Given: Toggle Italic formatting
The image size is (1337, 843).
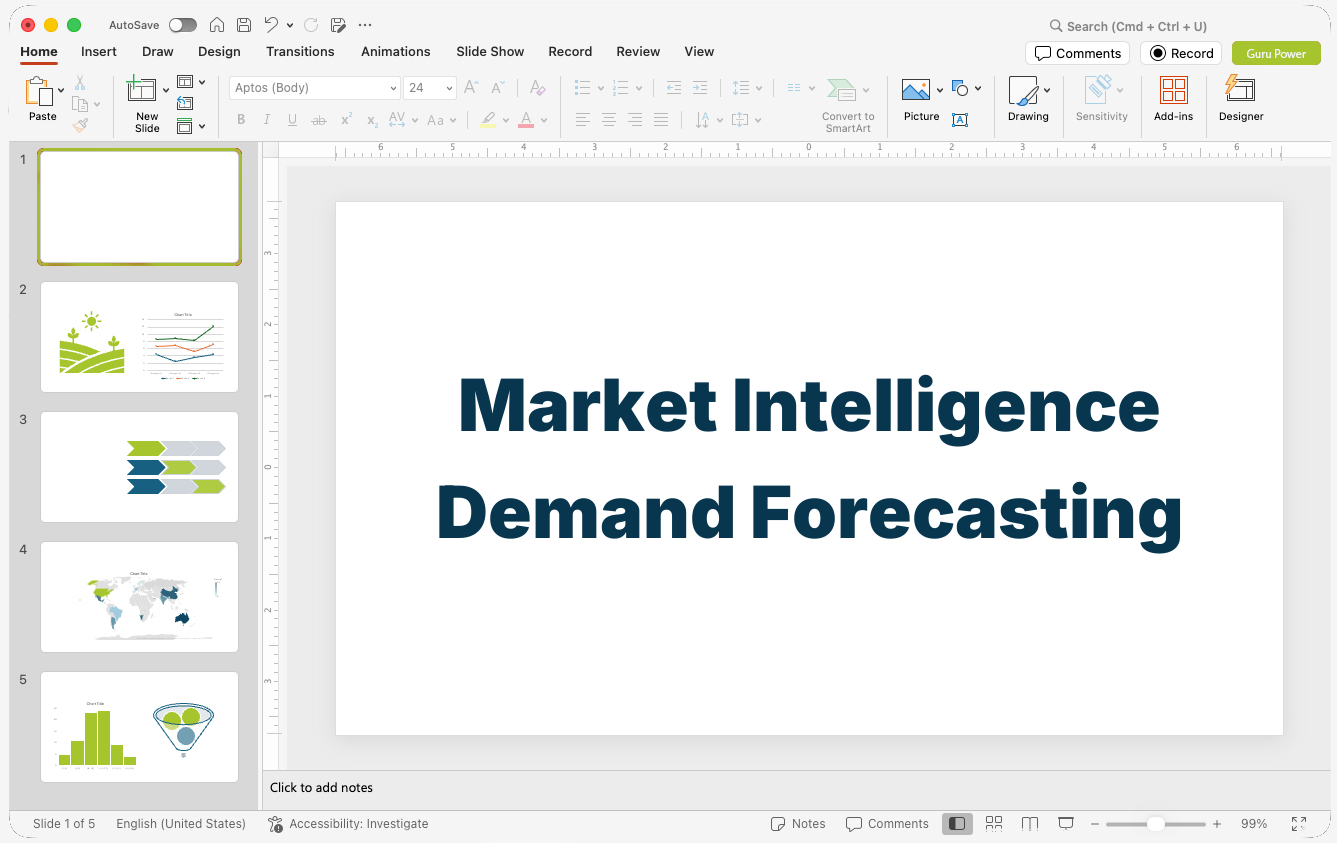Looking at the screenshot, I should pos(267,120).
